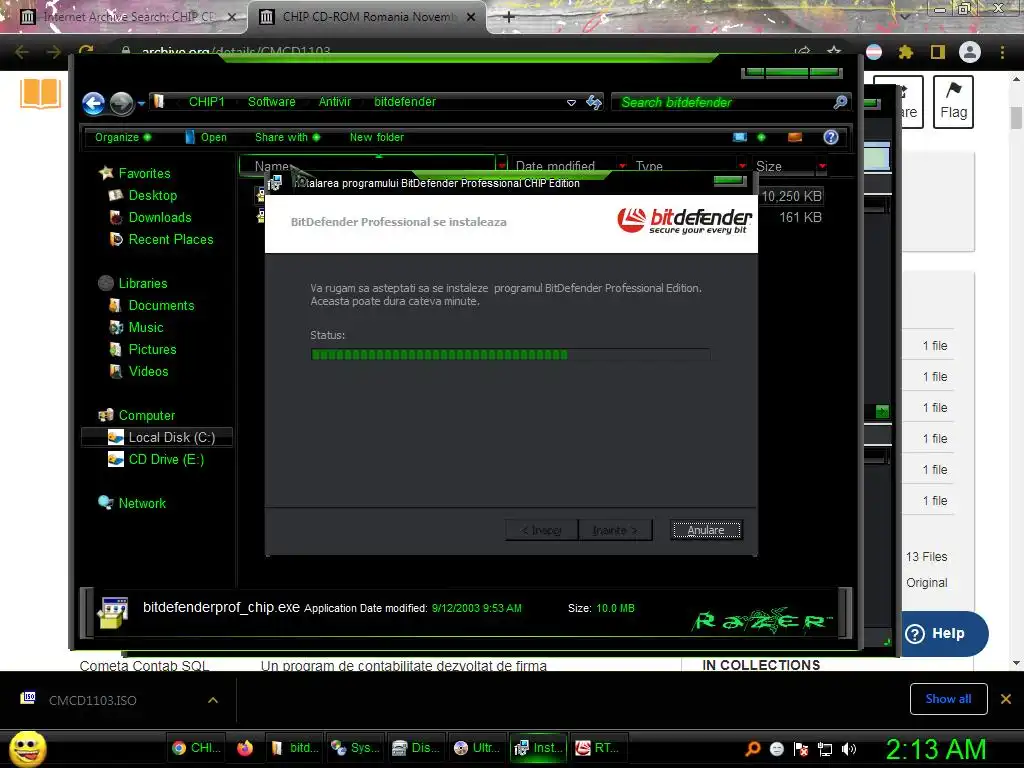
Task: Switch to the UltraISO taskbar button
Action: click(x=477, y=748)
